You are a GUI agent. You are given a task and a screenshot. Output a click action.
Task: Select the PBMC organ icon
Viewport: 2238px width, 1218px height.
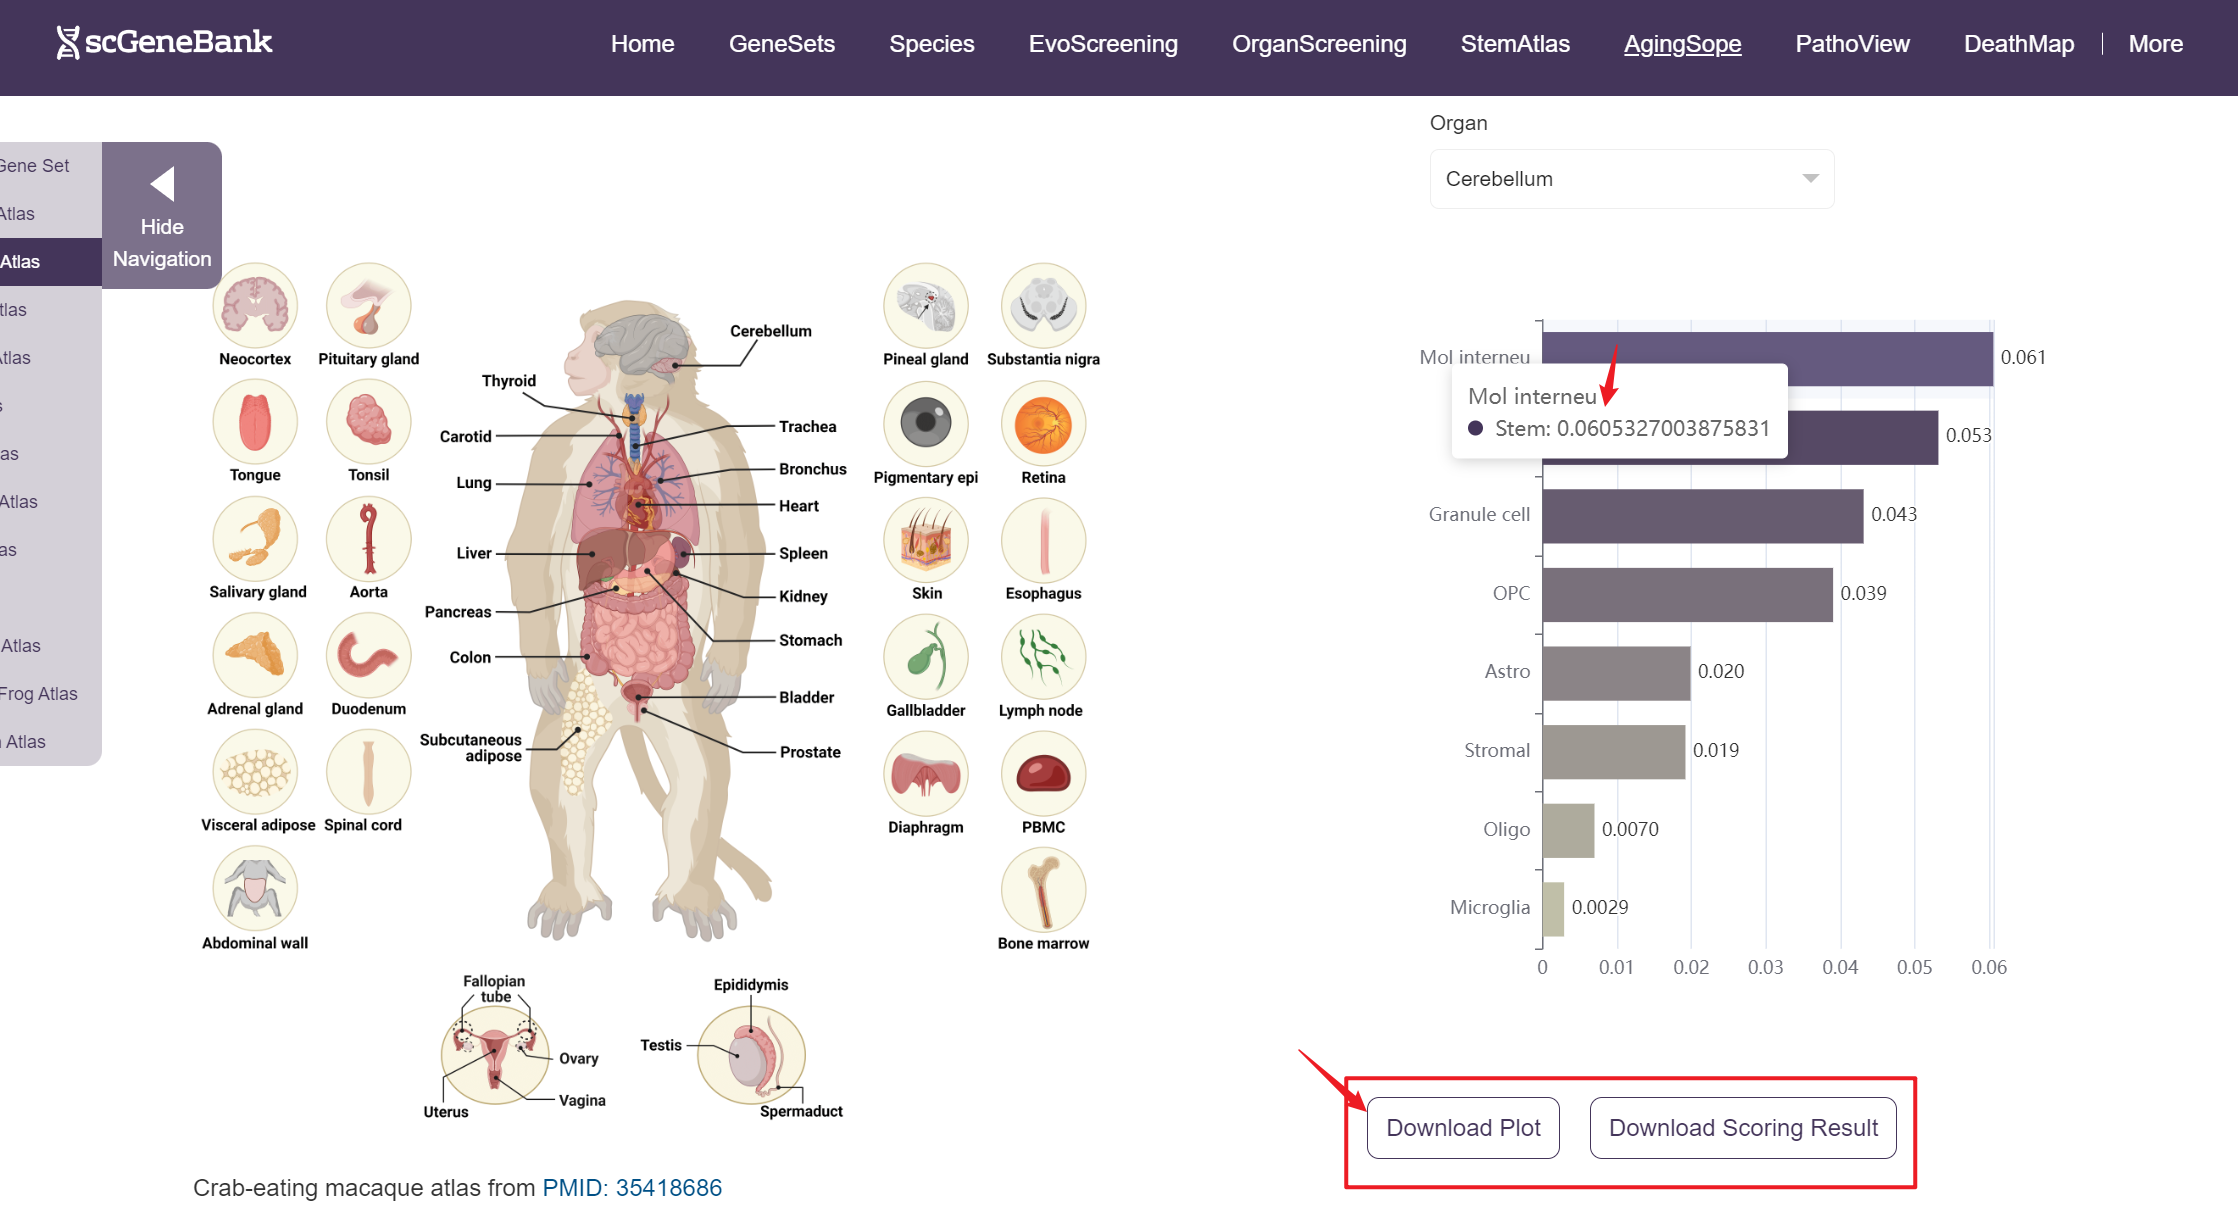pos(1043,774)
